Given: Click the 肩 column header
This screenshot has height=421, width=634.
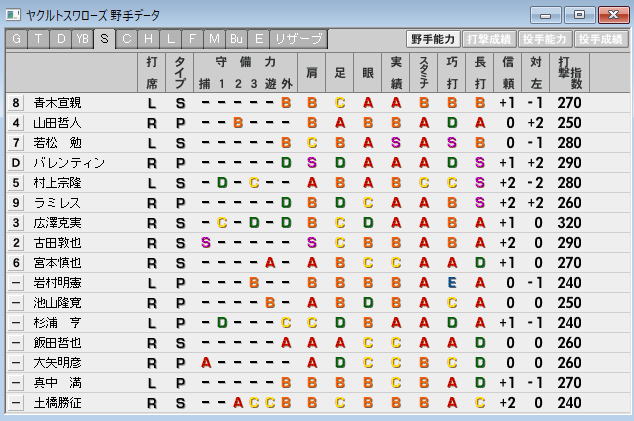Looking at the screenshot, I should point(312,72).
